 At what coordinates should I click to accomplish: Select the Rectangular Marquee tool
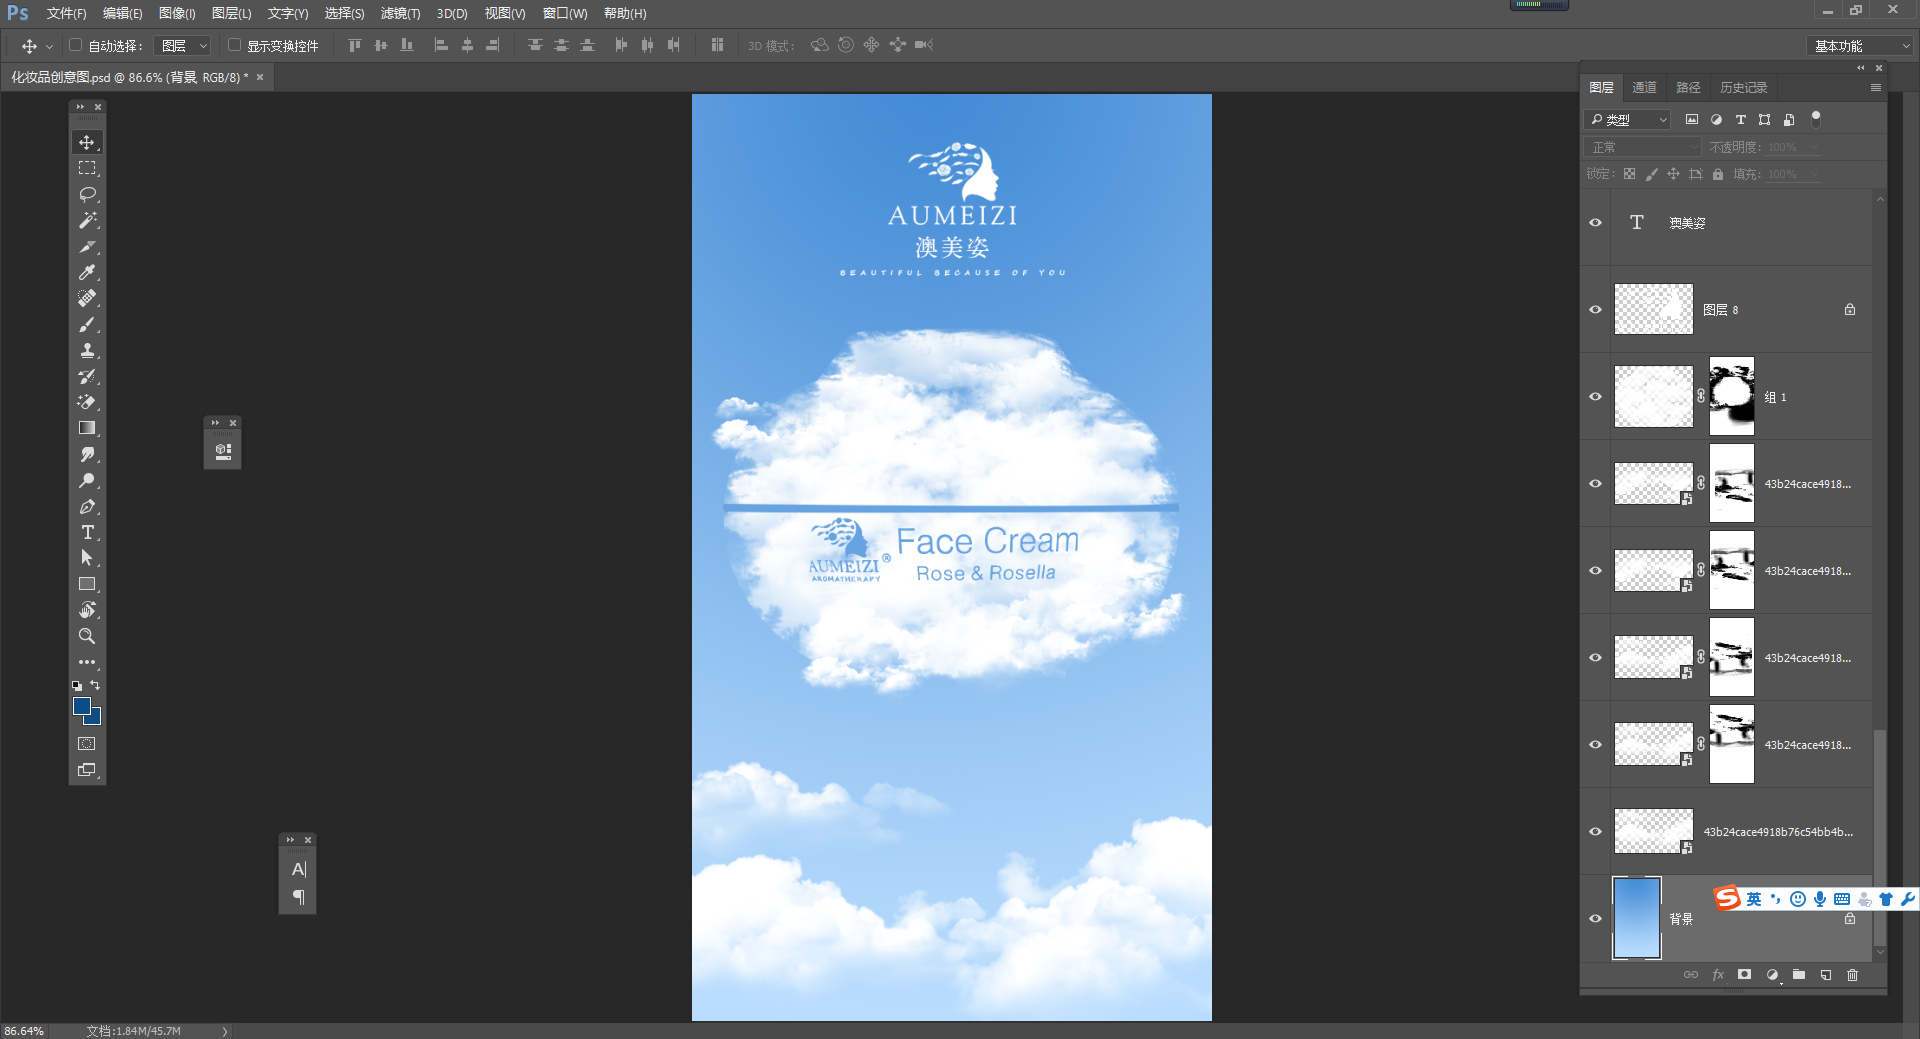click(x=87, y=168)
